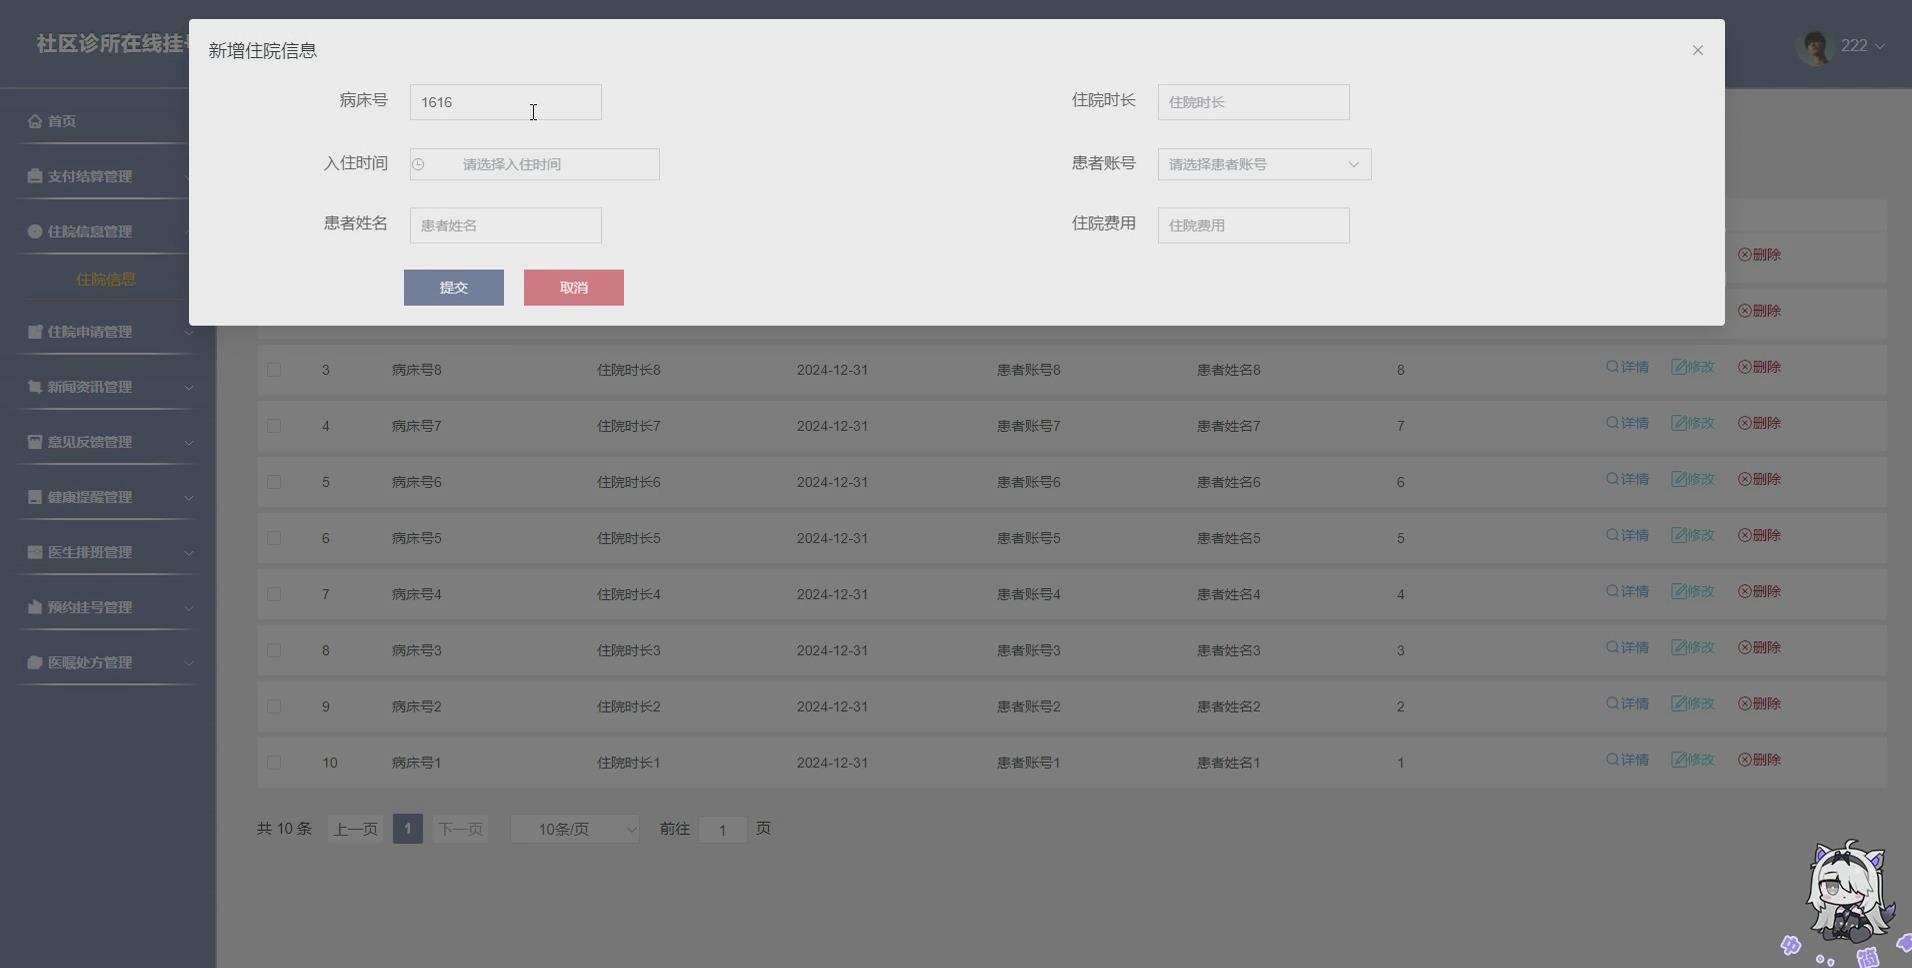
Task: Cancel the dialog using 取消 button
Action: [x=573, y=287]
